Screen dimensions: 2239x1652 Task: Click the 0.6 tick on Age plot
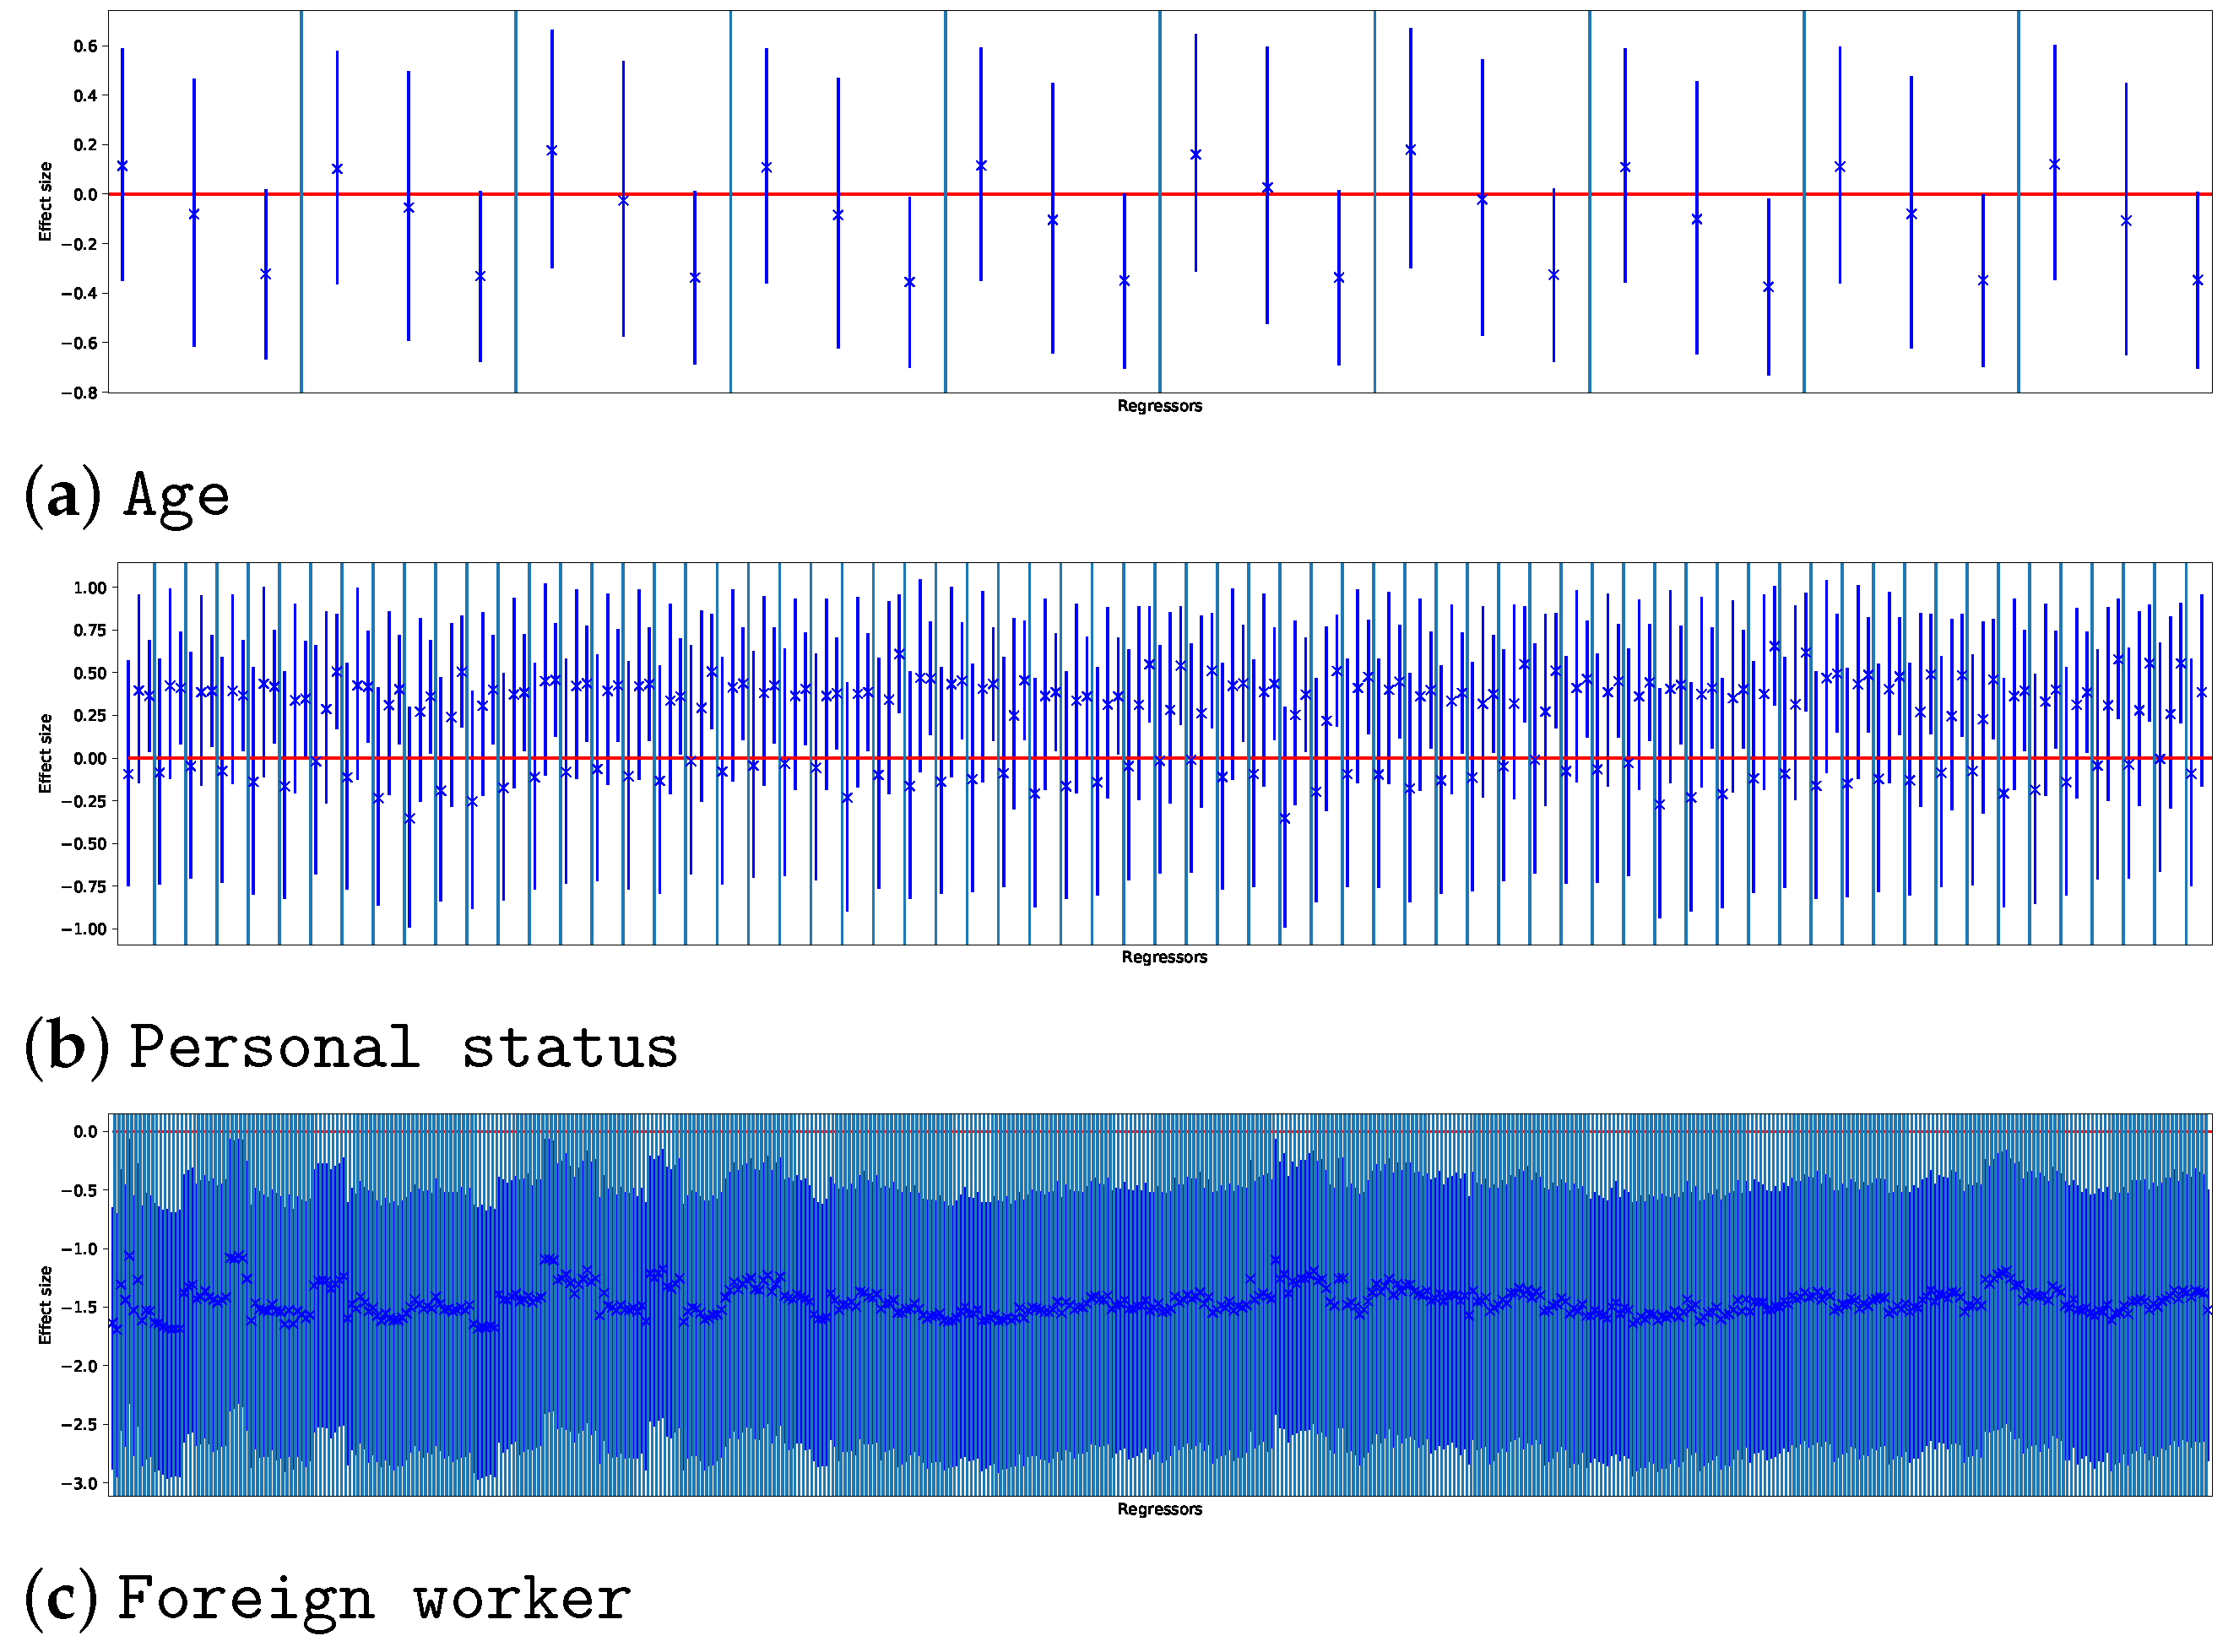pyautogui.click(x=85, y=46)
